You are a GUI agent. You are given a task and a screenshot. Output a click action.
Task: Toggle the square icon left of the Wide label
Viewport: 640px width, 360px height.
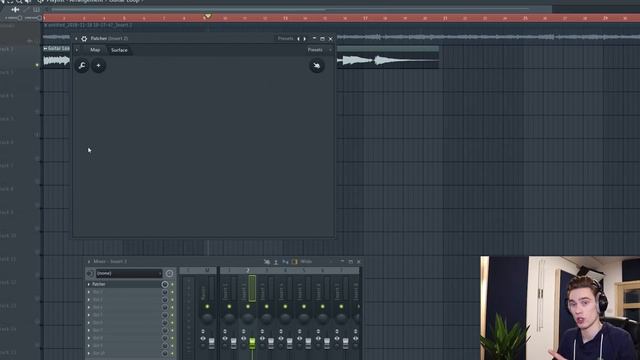295,262
